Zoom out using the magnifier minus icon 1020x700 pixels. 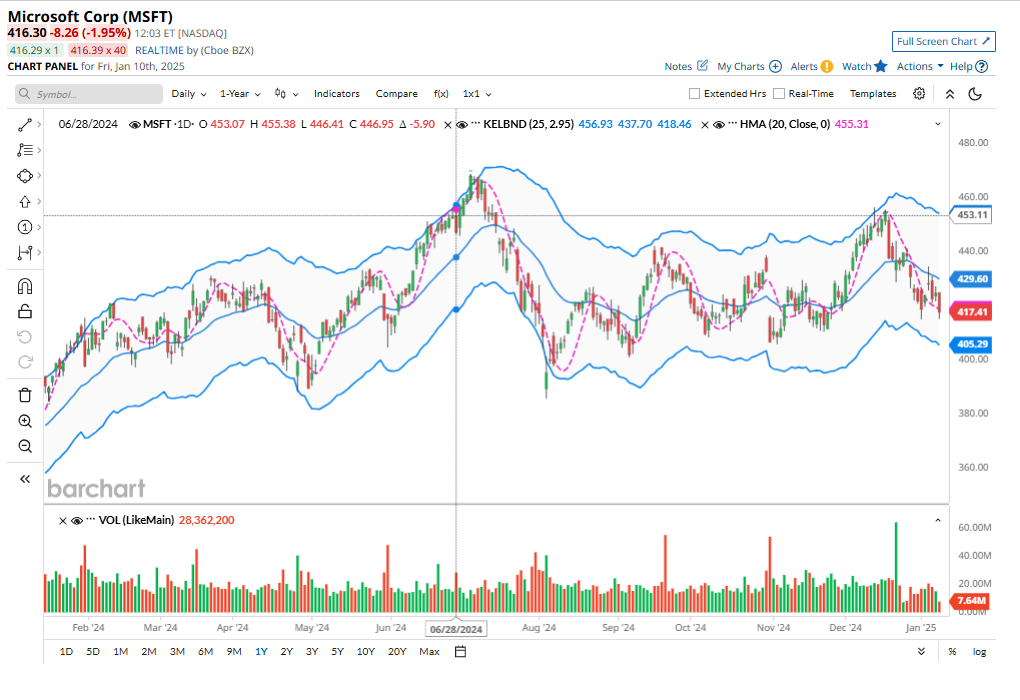pos(25,446)
